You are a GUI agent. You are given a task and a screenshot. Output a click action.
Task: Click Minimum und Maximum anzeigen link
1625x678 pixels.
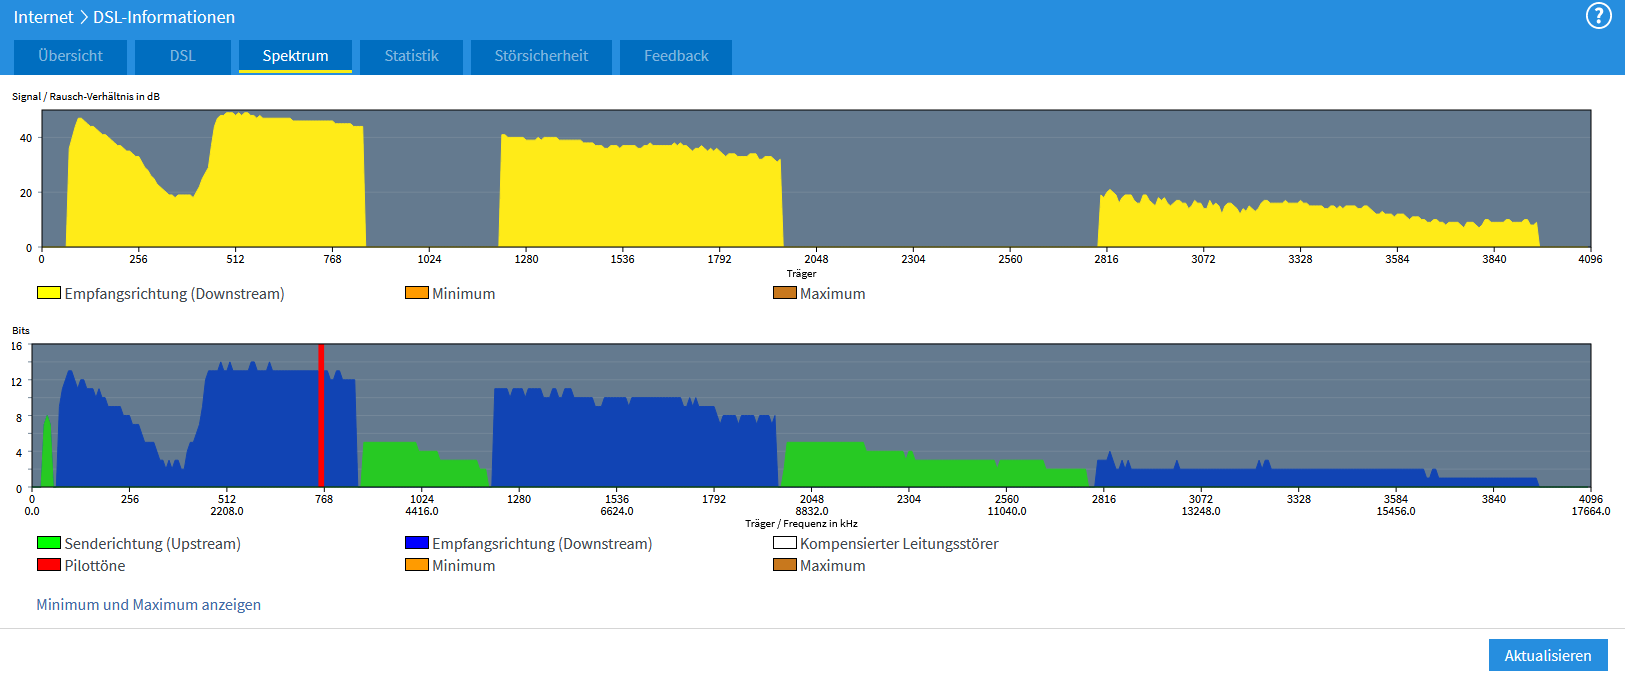tap(148, 604)
